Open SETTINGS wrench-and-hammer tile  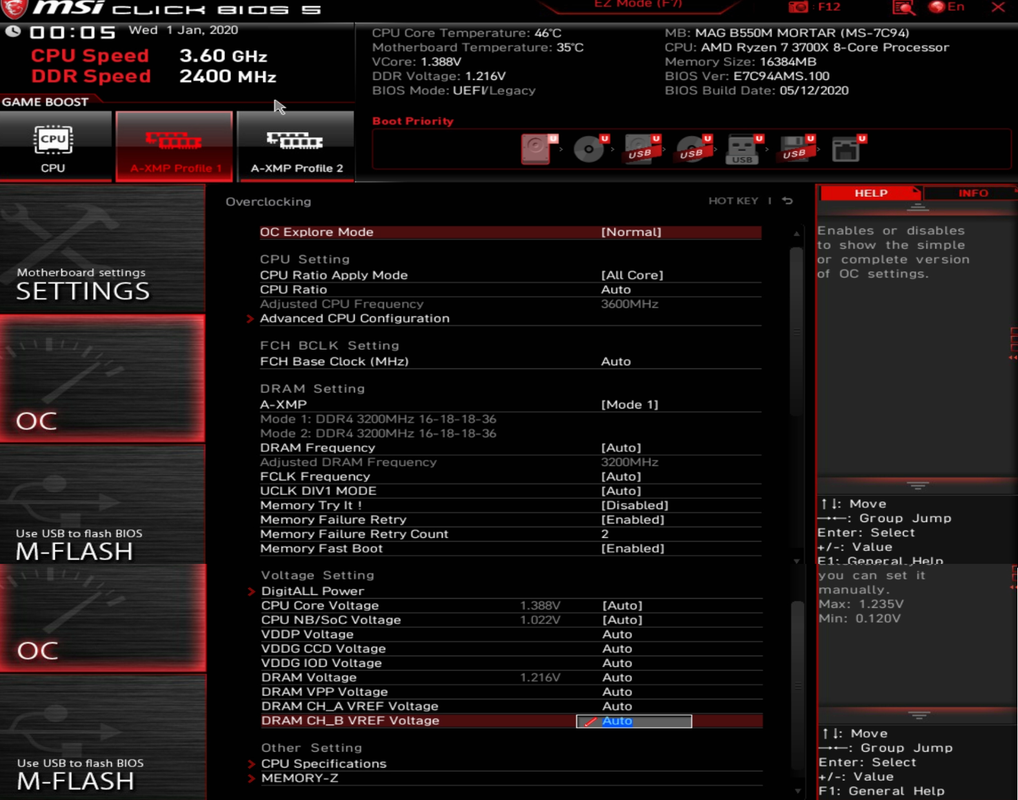tap(103, 249)
